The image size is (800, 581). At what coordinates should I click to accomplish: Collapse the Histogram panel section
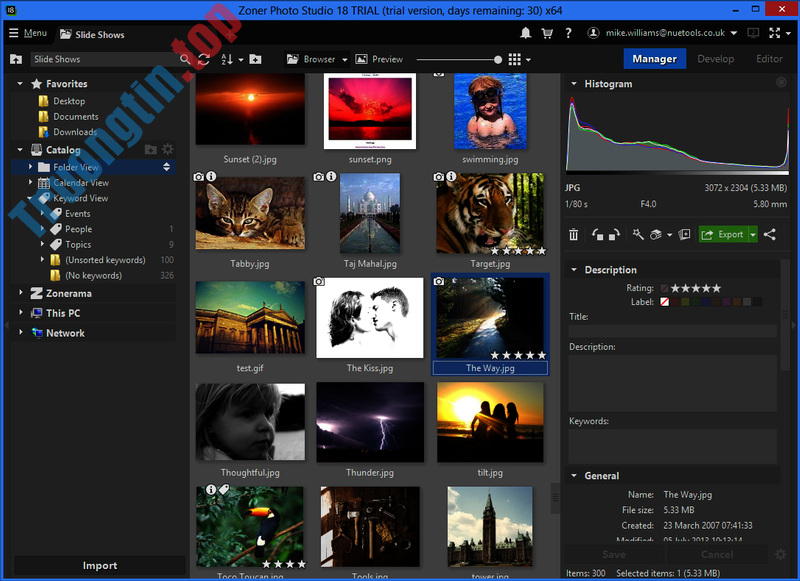point(573,84)
